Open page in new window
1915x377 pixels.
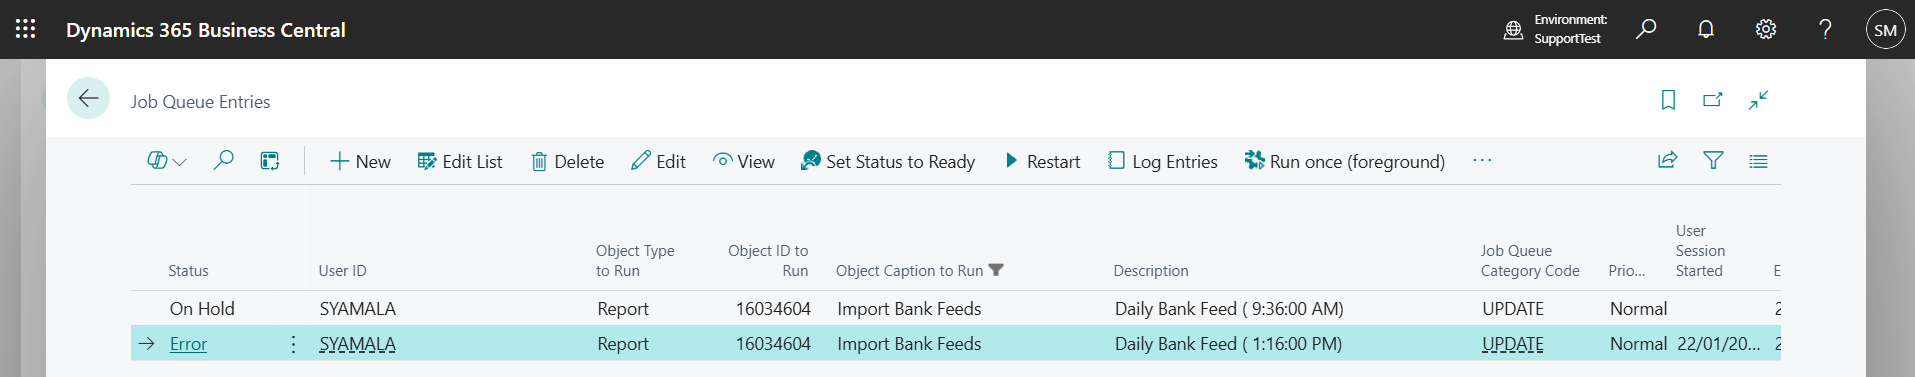(1713, 100)
